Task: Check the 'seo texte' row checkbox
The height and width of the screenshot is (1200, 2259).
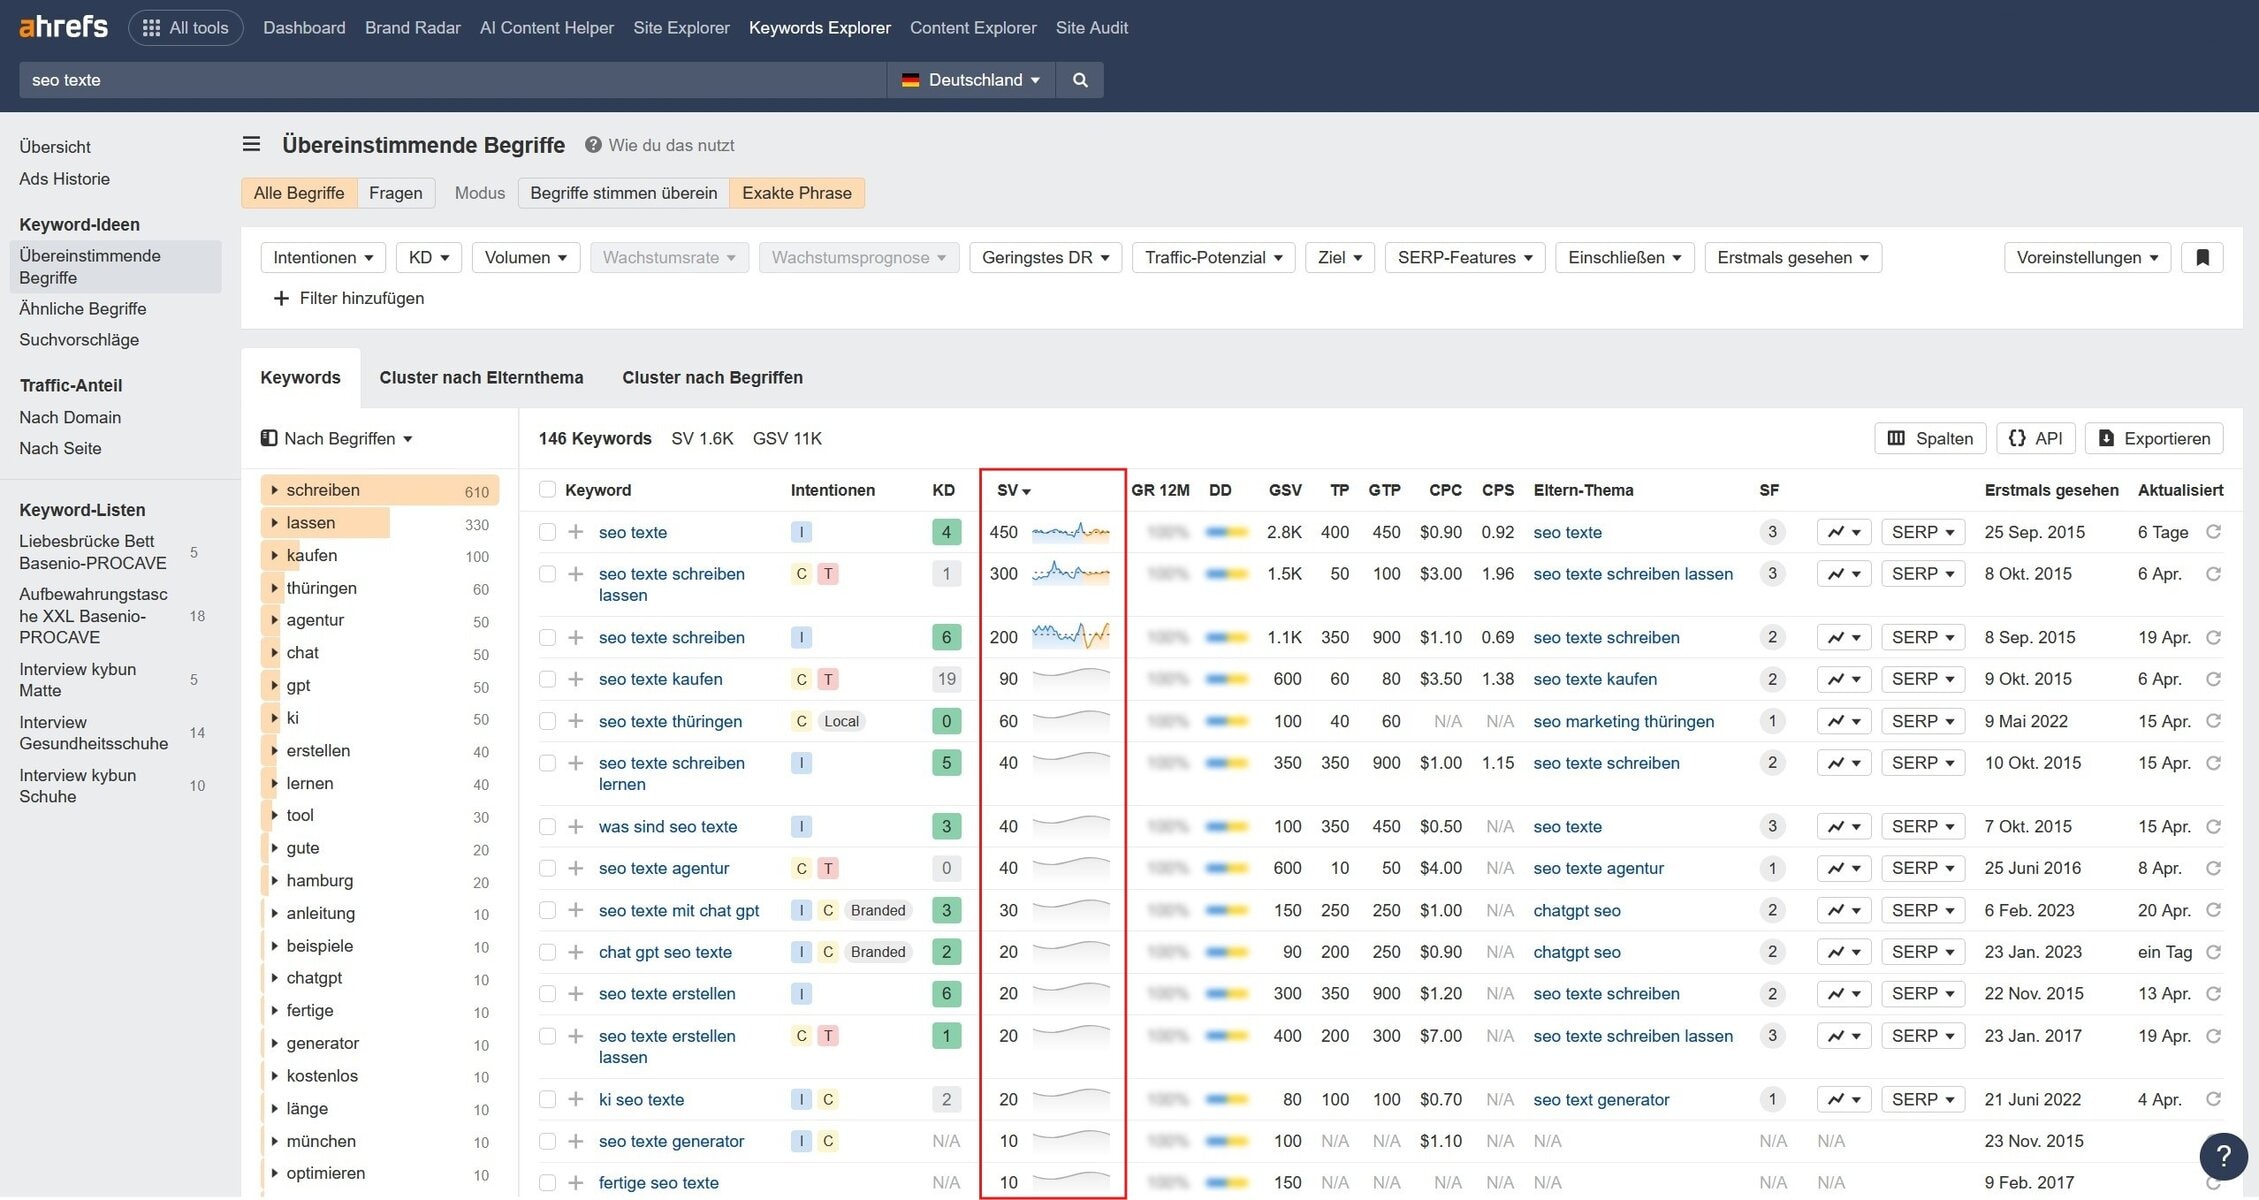Action: click(547, 532)
